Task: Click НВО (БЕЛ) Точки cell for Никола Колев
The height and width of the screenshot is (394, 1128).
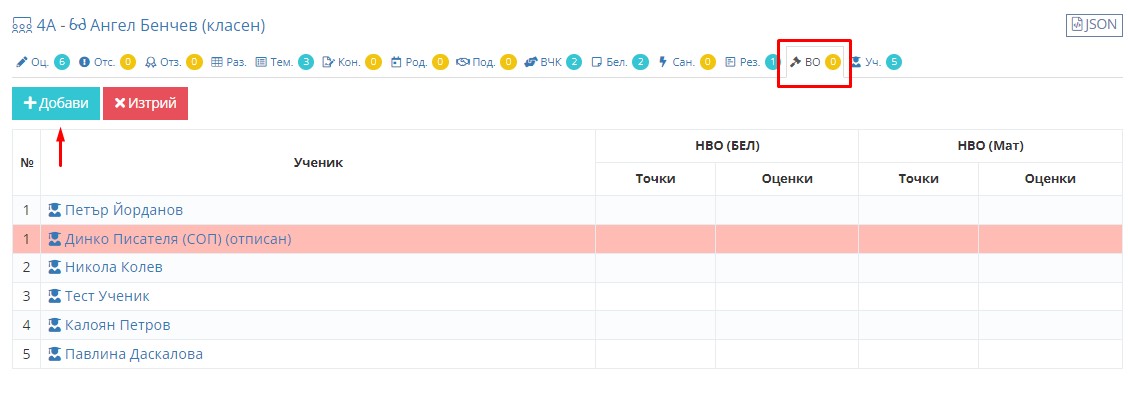Action: tap(655, 267)
